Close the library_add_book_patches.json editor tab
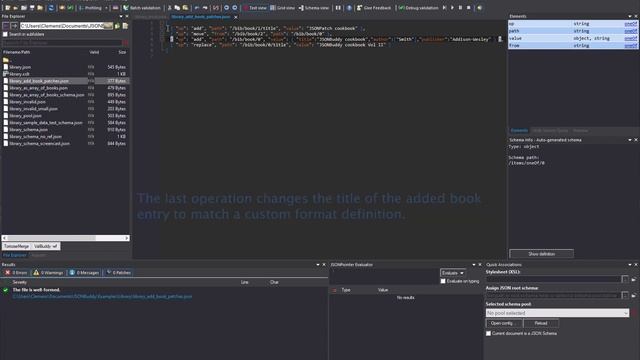640x360 pixels. click(x=236, y=17)
